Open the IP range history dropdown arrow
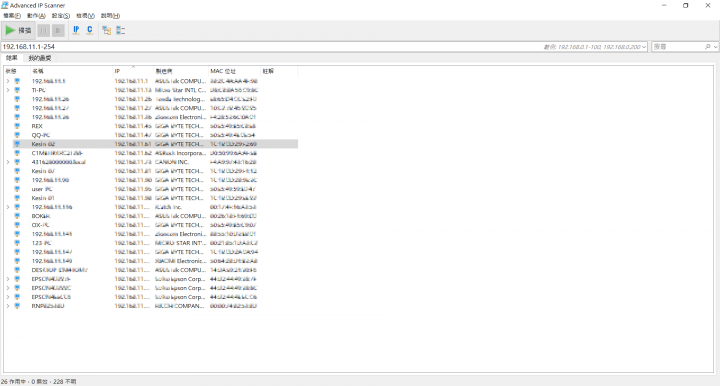The image size is (720, 386). 644,47
